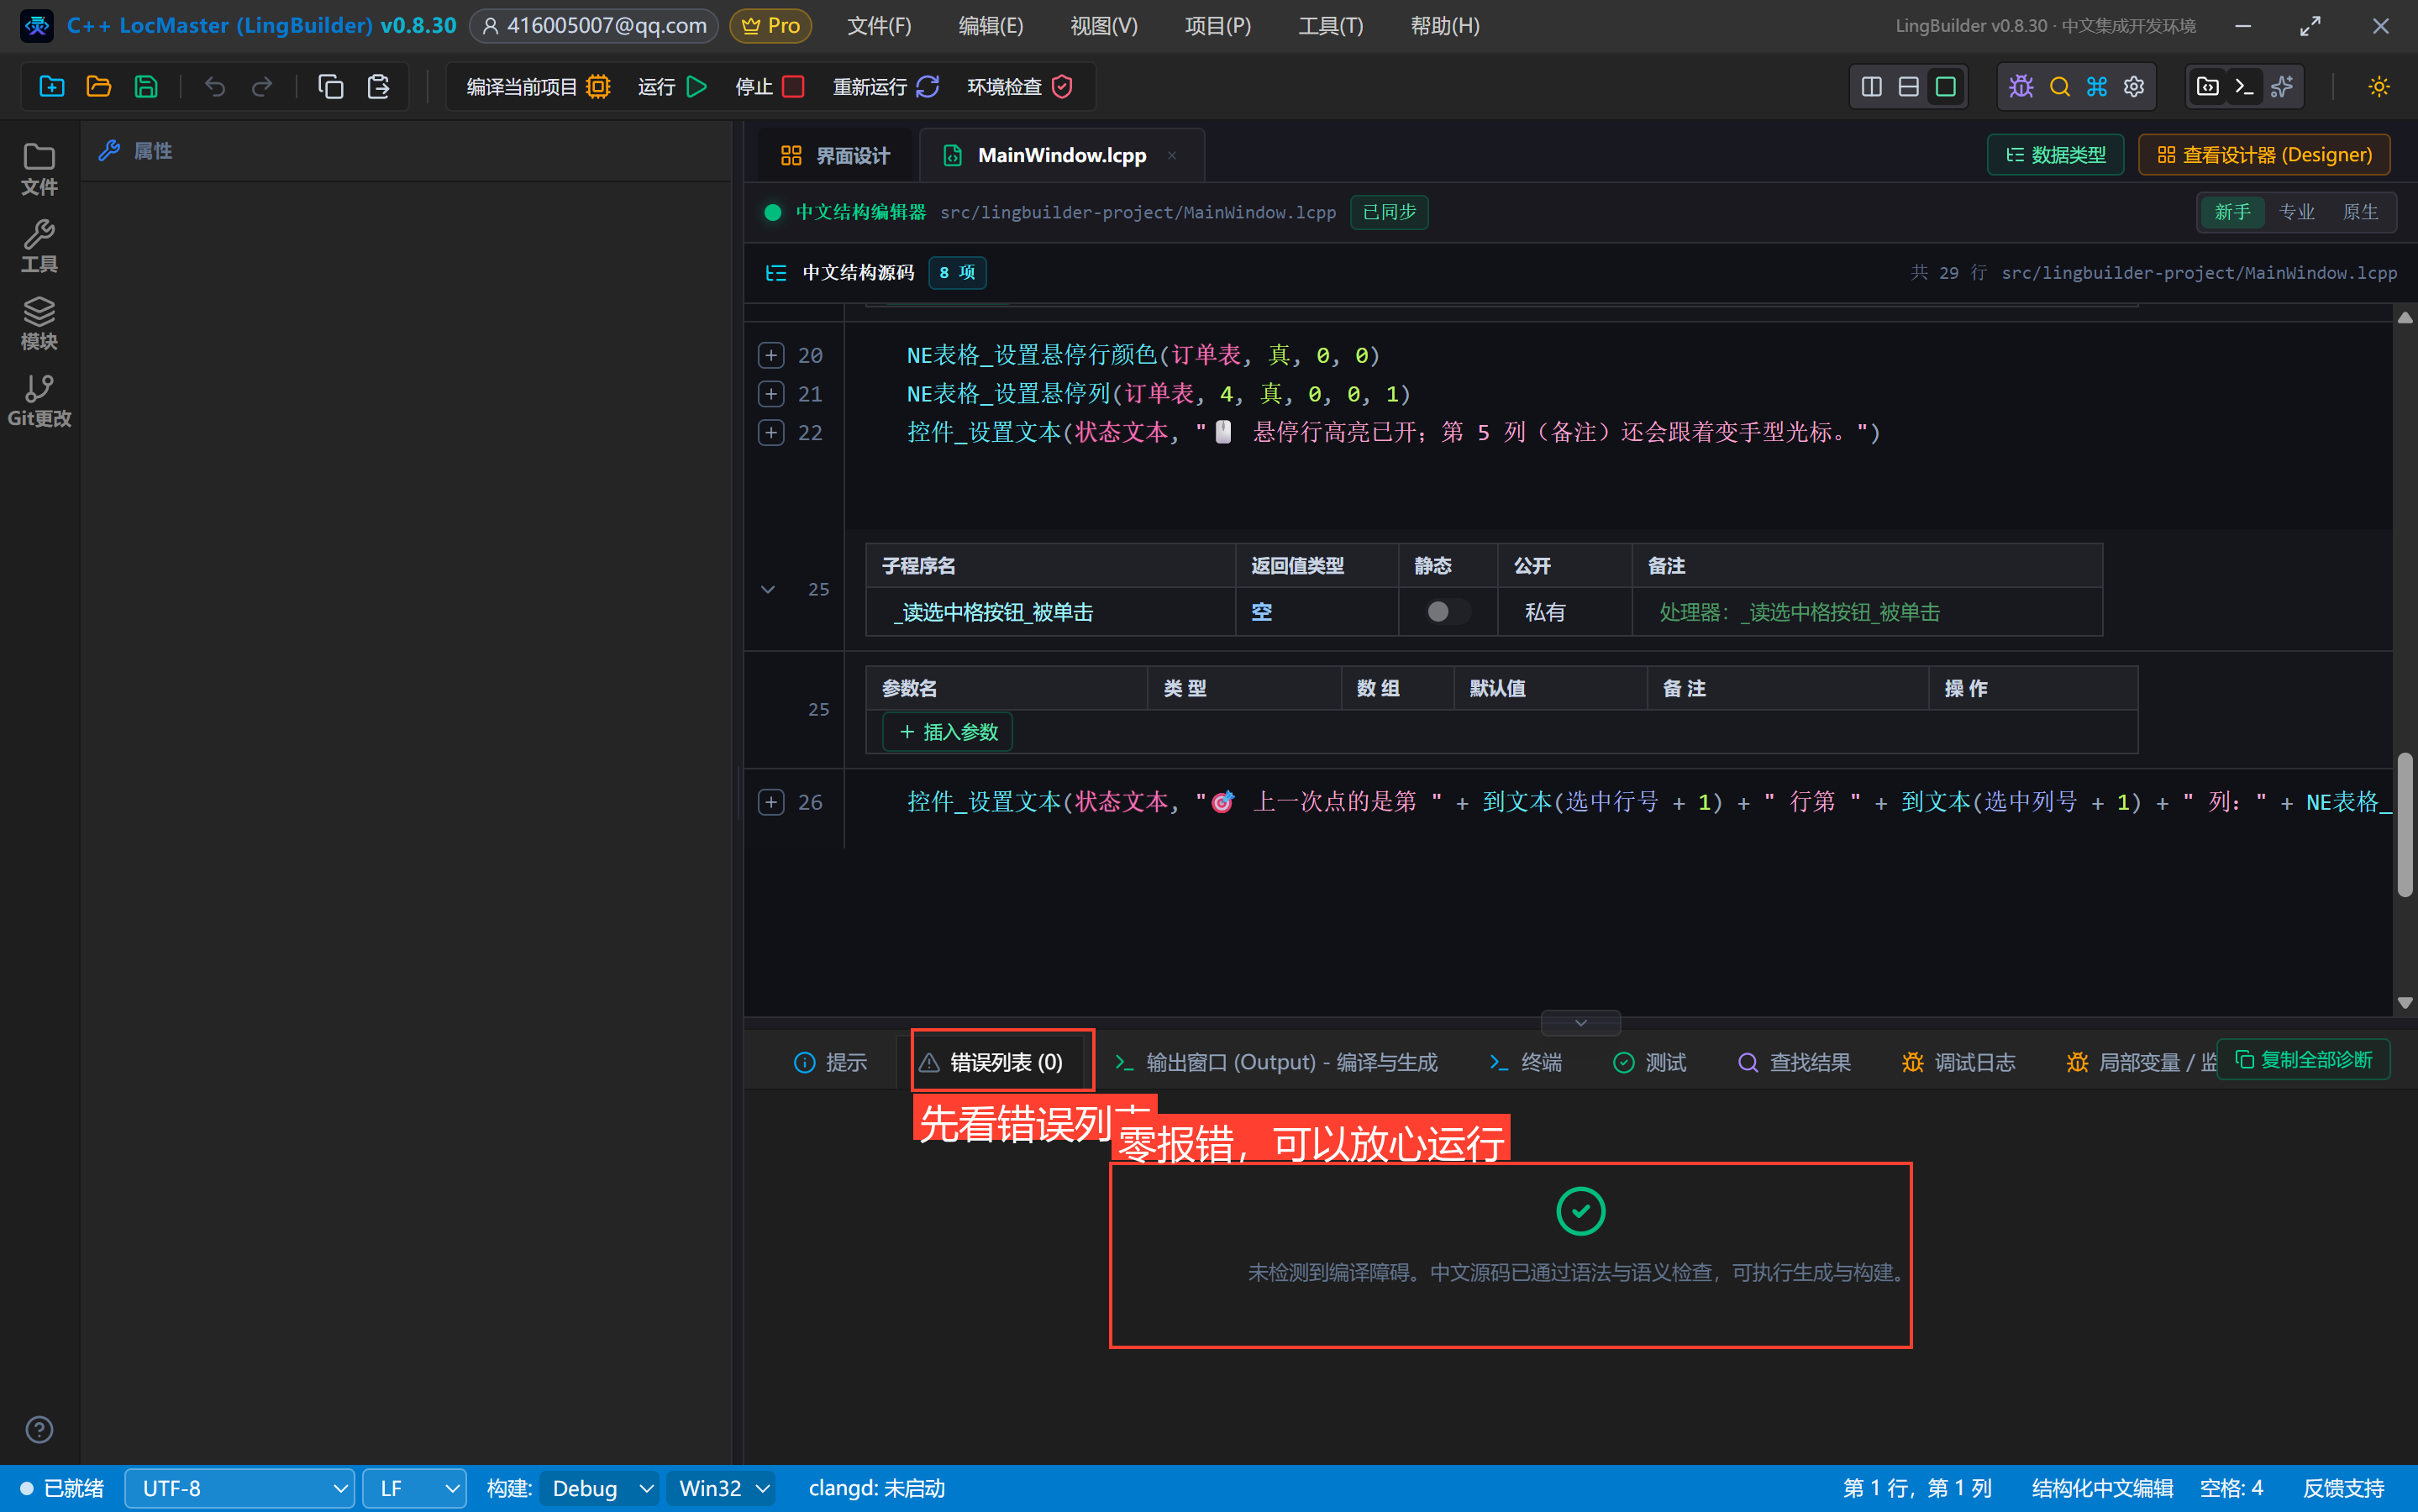Screen dimensions: 2418x1512
Task: Expand code line 21
Action: pos(770,394)
